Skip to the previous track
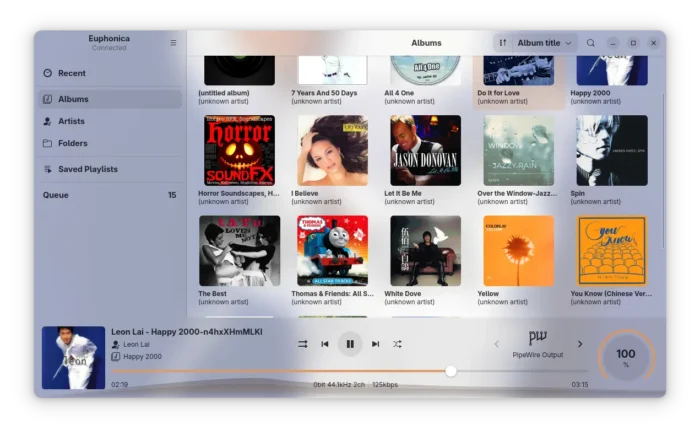 pyautogui.click(x=325, y=344)
